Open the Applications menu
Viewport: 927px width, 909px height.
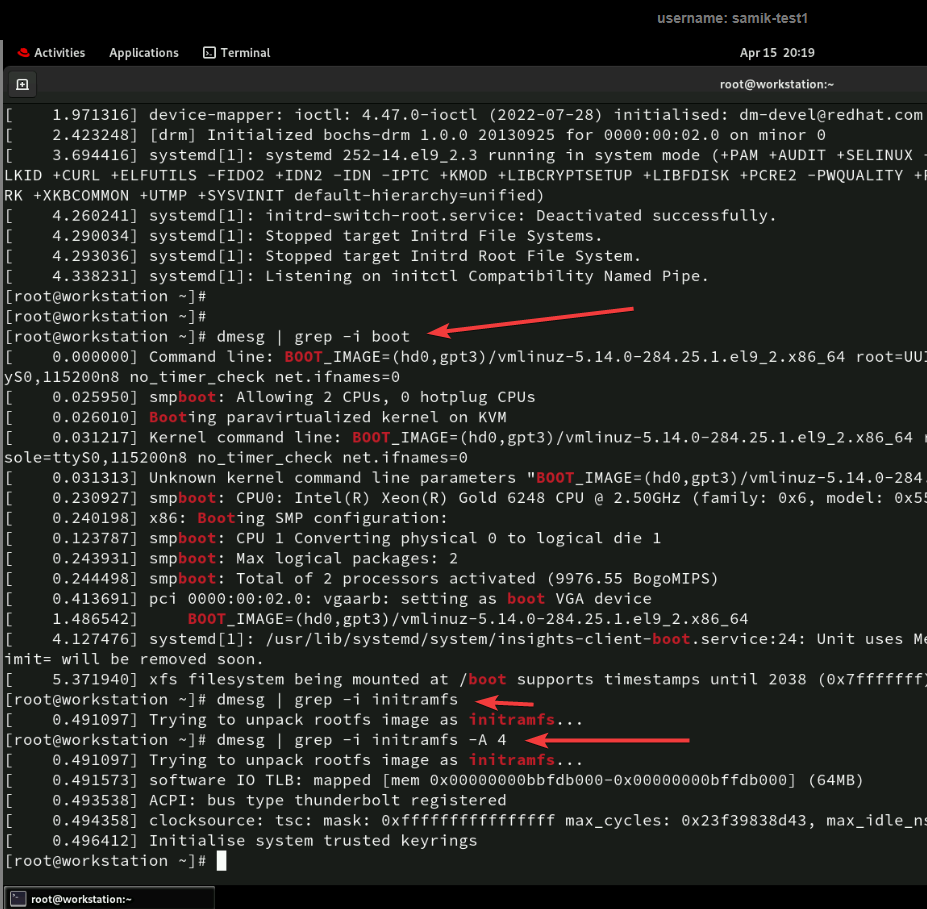(144, 53)
